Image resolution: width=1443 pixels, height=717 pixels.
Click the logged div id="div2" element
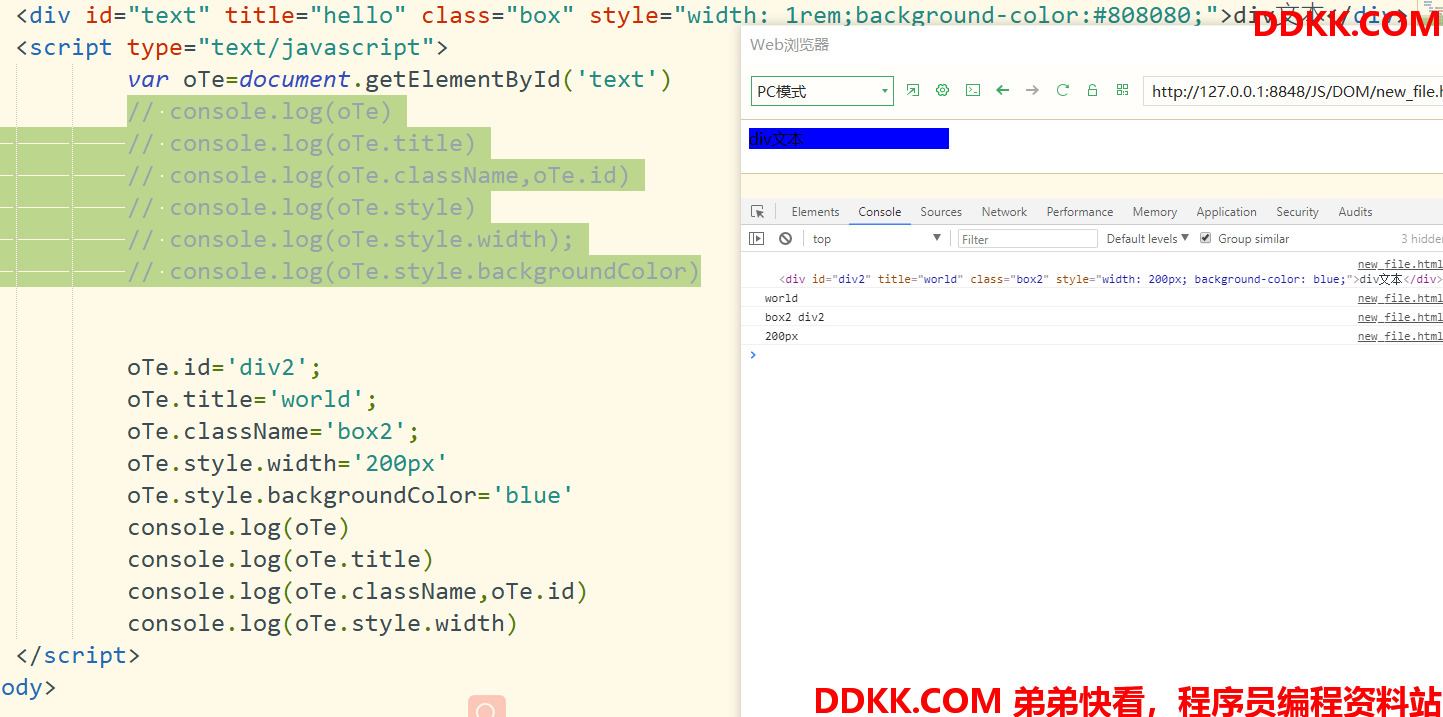[1110, 279]
